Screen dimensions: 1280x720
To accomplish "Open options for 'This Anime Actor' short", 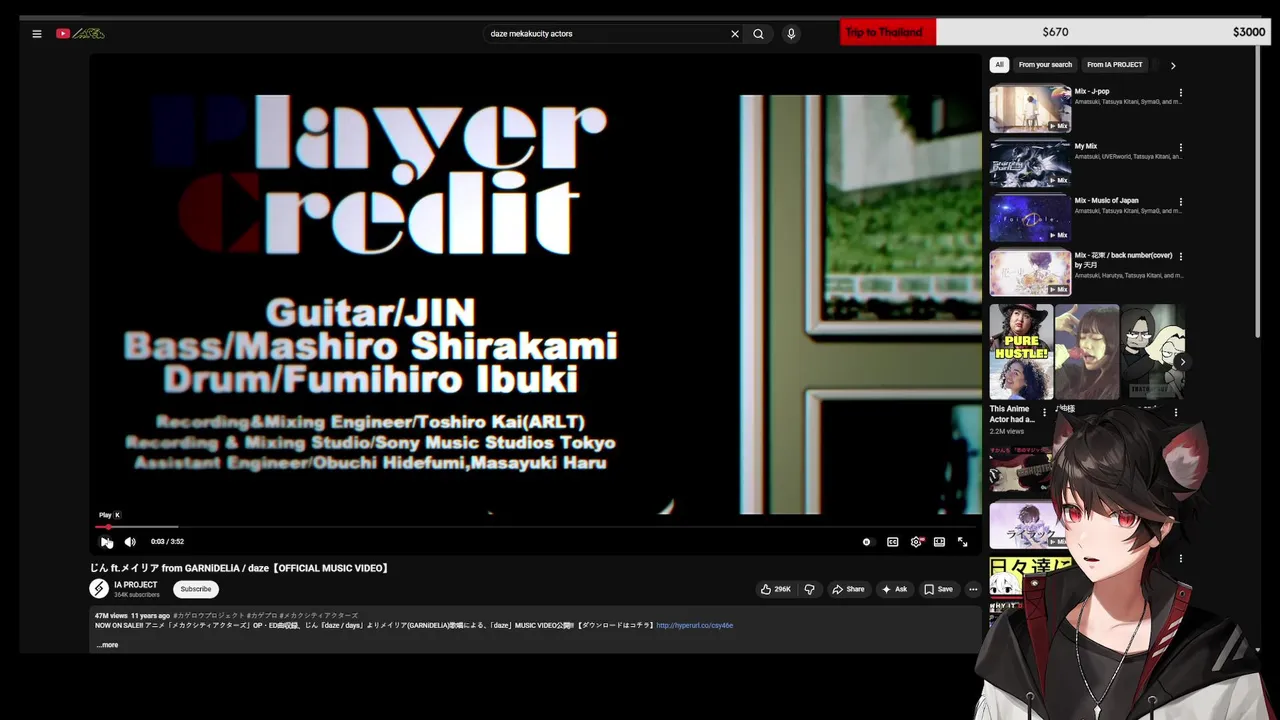I will 1045,412.
